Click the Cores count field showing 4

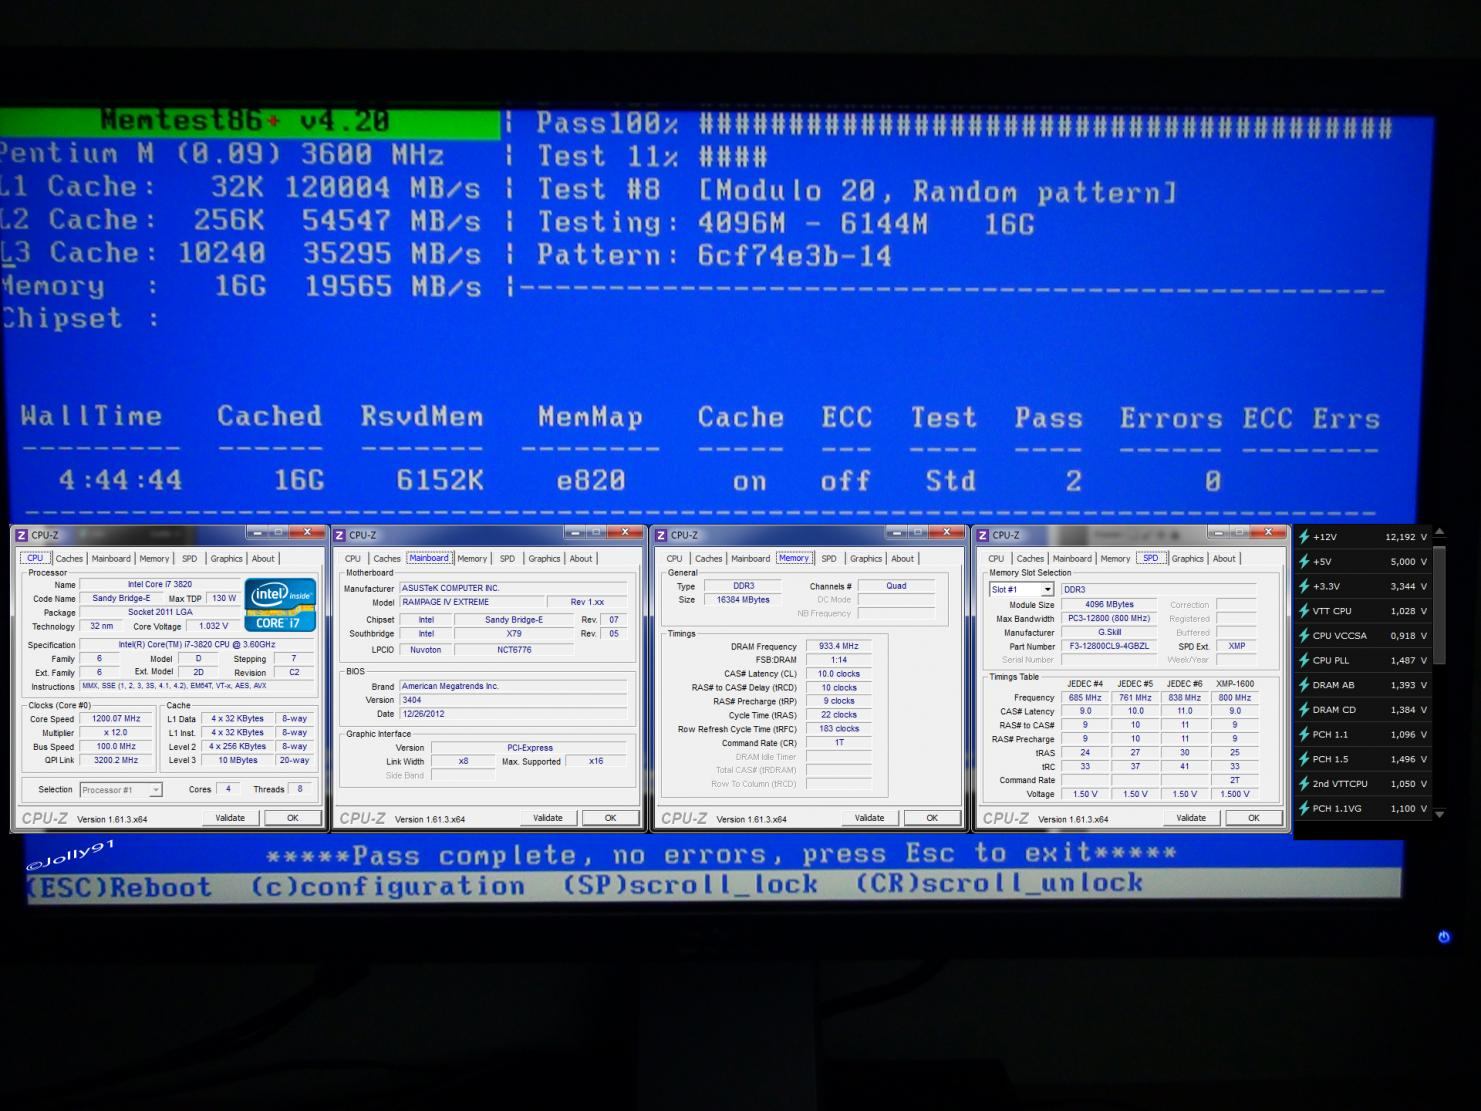(x=228, y=789)
